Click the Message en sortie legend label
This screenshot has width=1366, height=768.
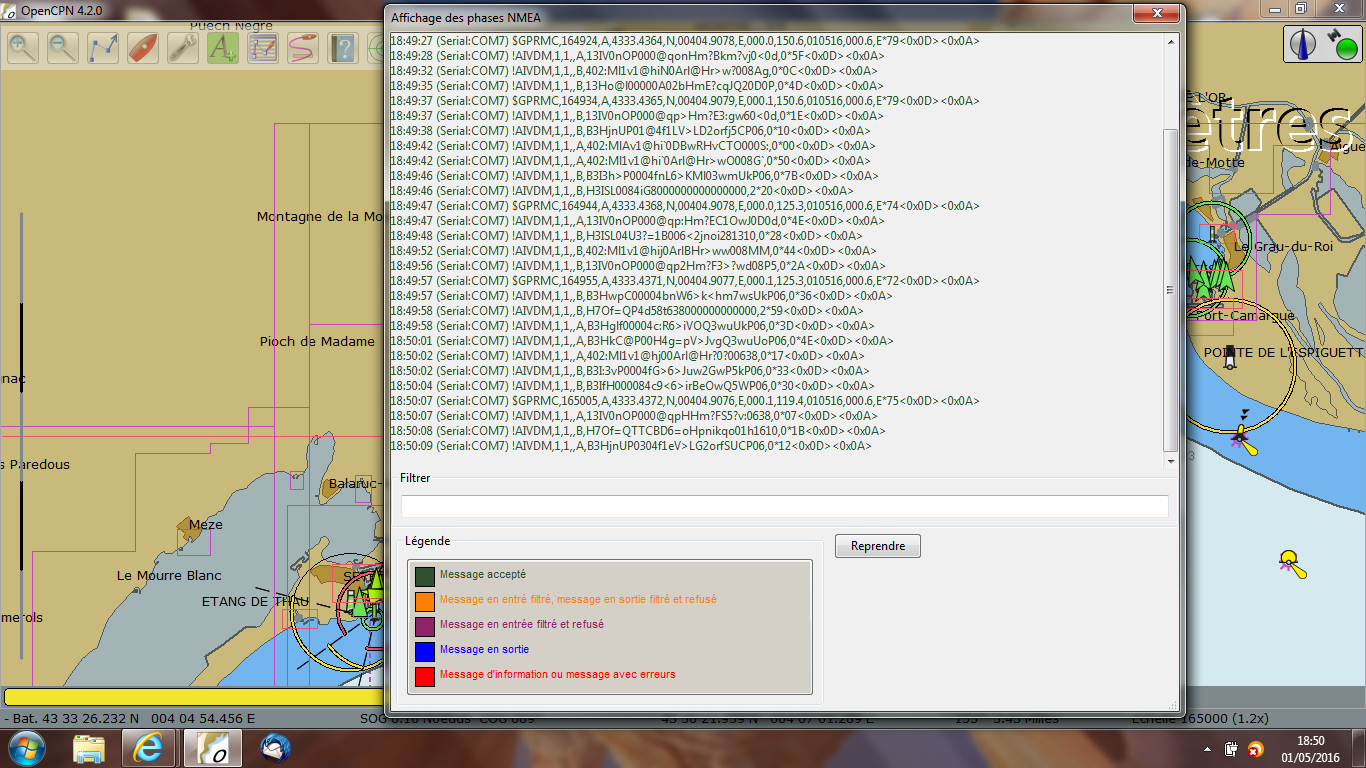484,650
